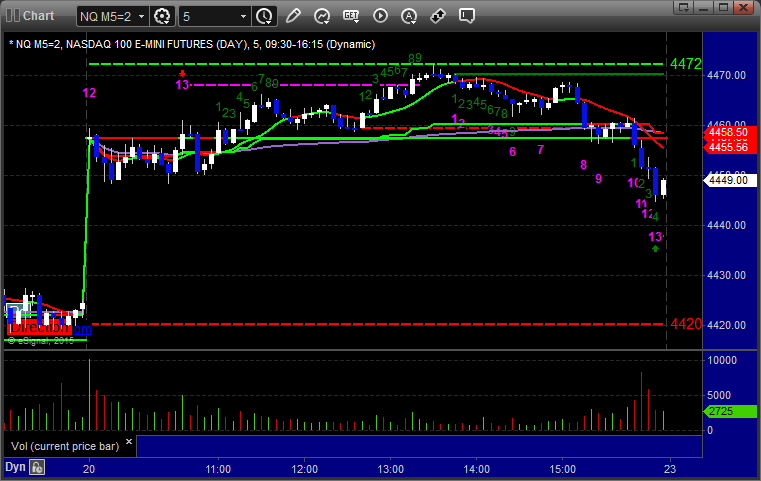Click the Dyn label in bottom corner
Screen dimensions: 761x481
(15, 467)
